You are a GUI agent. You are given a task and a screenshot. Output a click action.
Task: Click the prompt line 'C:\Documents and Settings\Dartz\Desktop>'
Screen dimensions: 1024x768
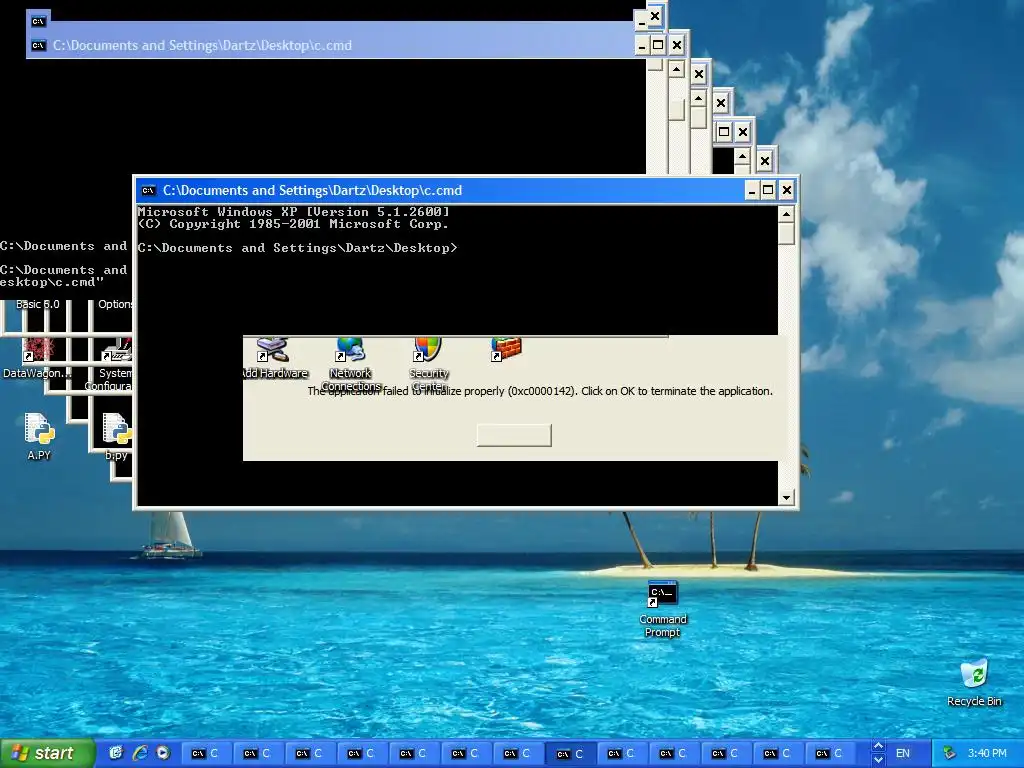point(297,248)
